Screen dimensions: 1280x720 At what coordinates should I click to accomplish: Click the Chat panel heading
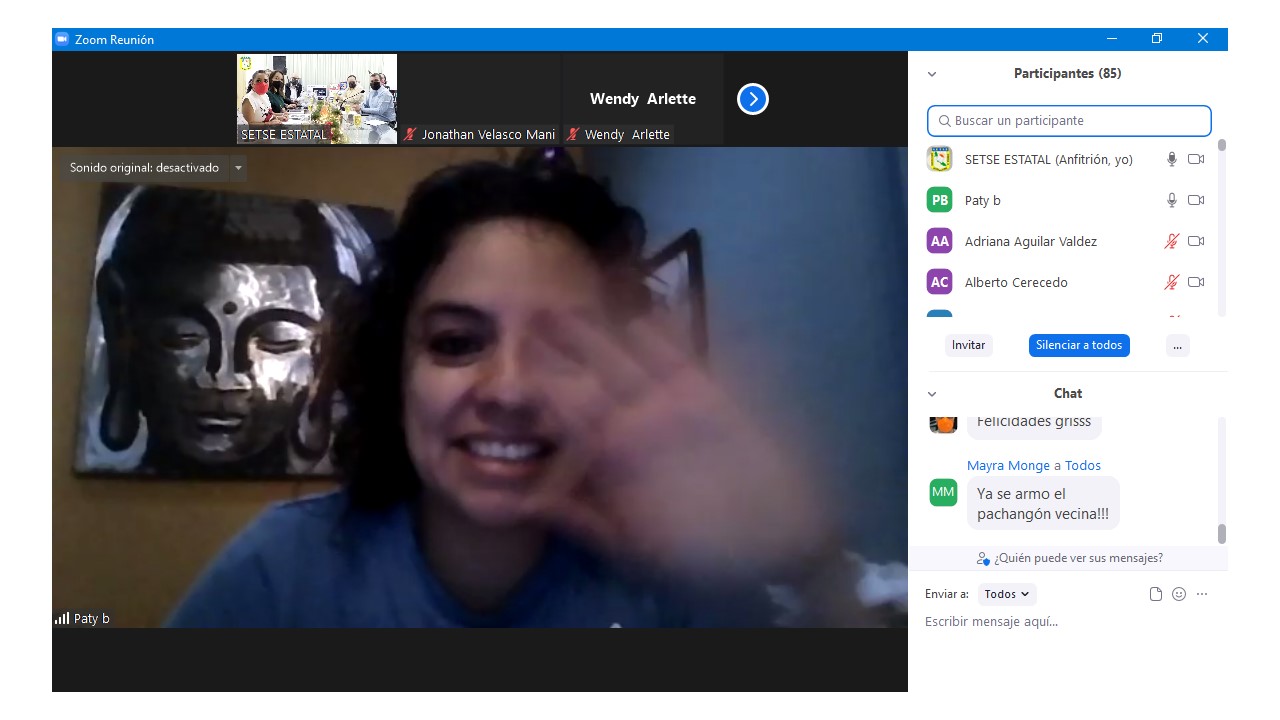coord(1068,394)
